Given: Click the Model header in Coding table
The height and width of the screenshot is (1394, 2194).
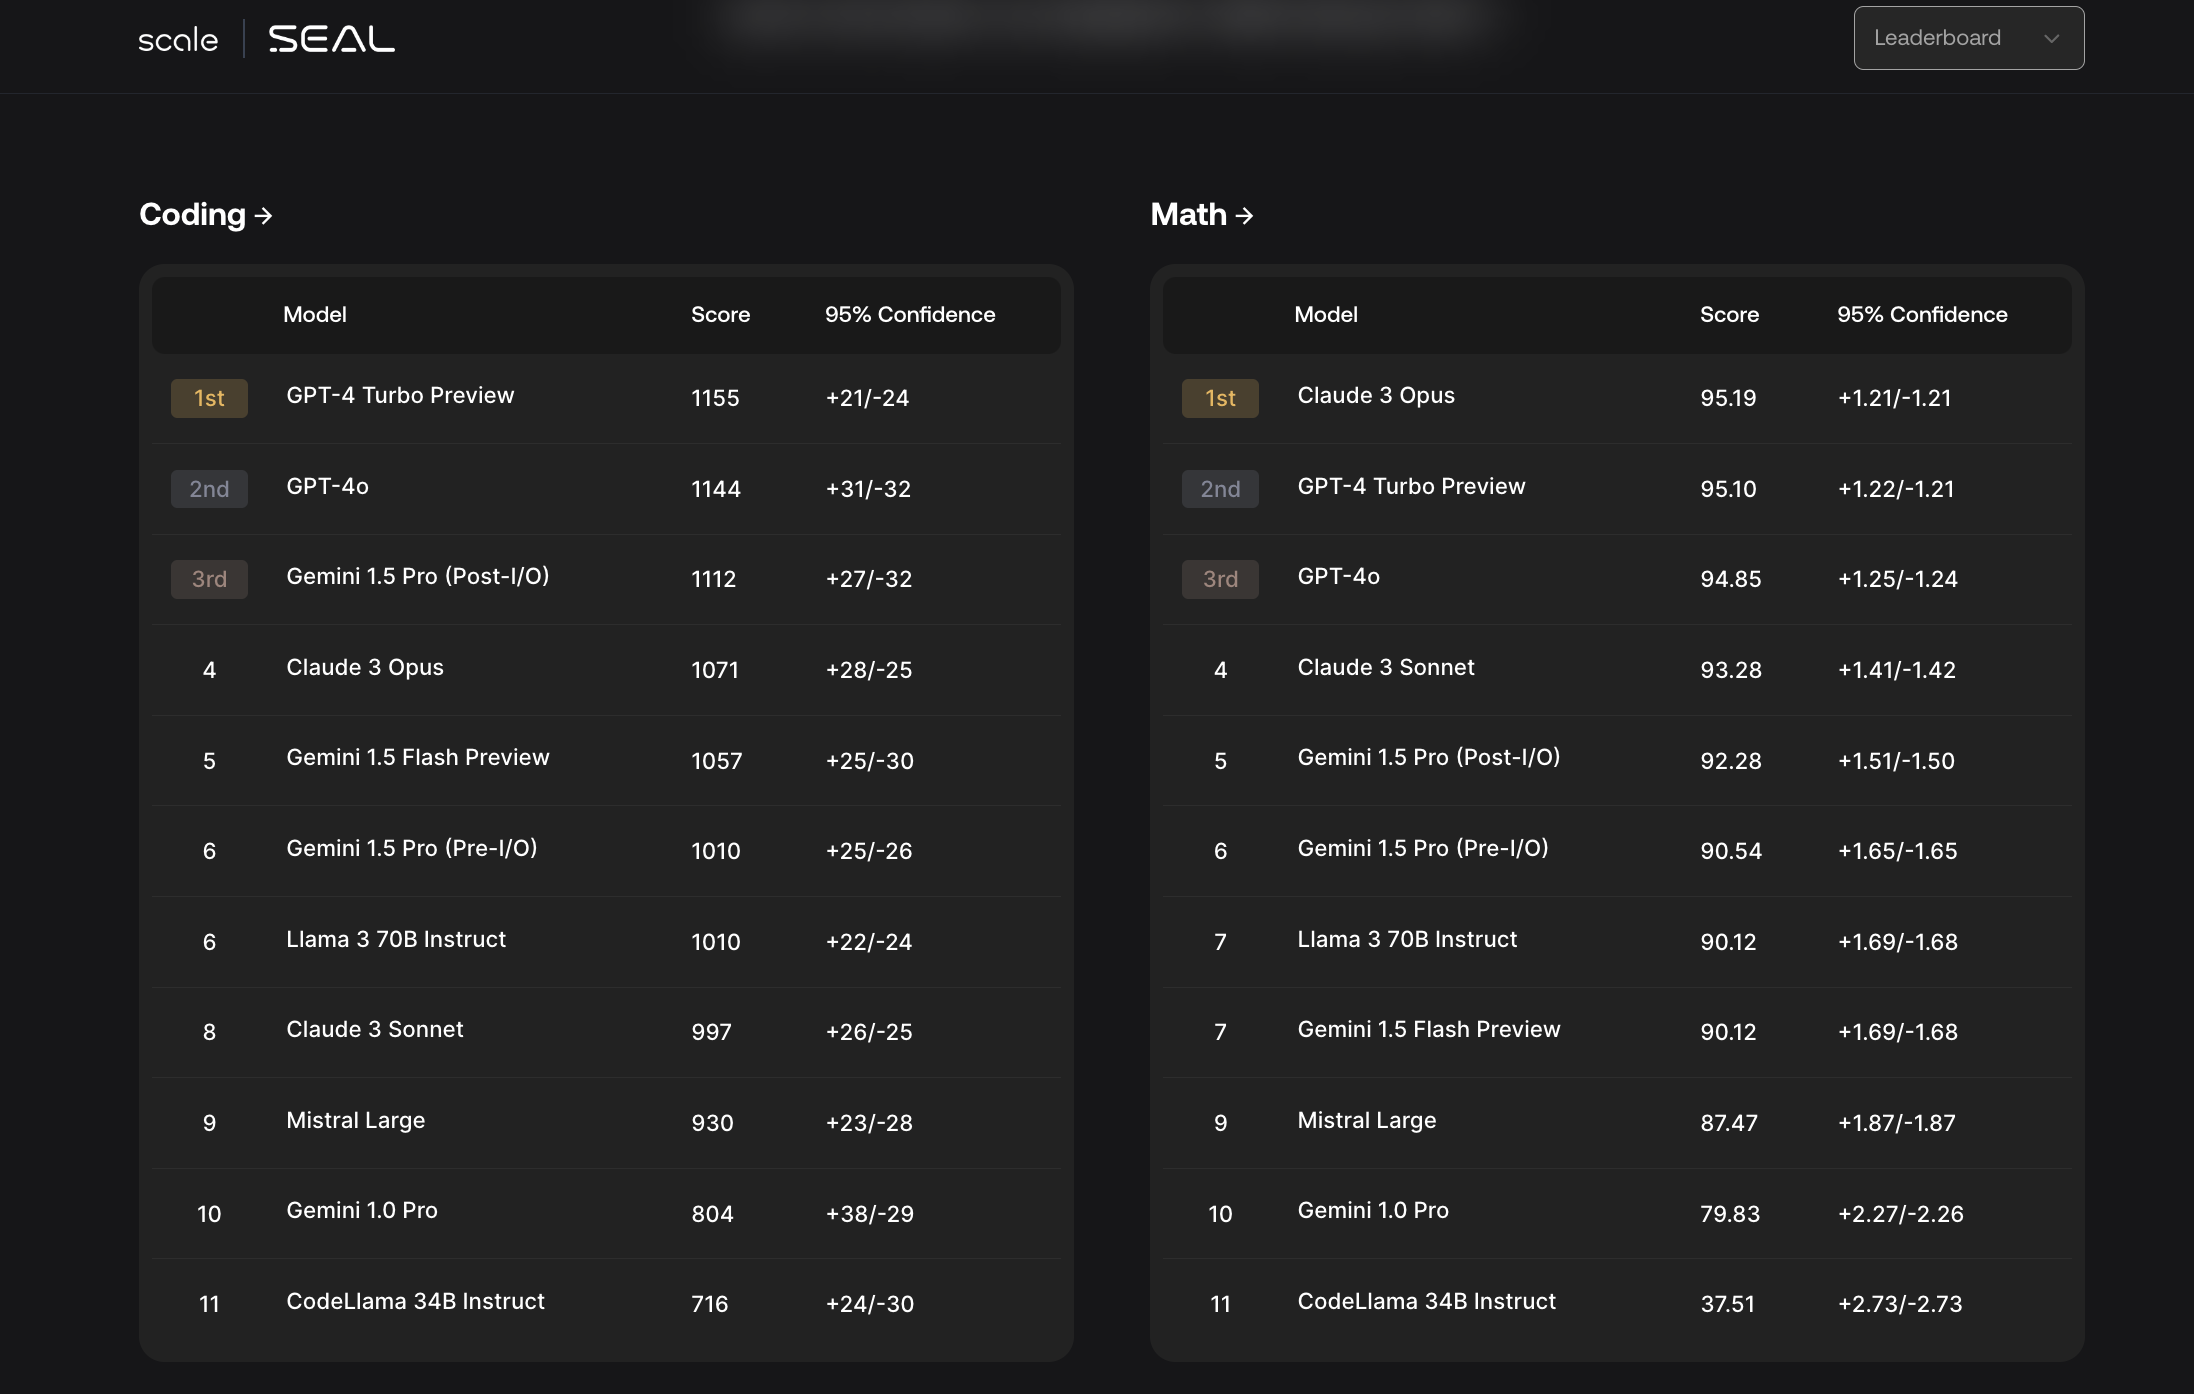Looking at the screenshot, I should [x=314, y=314].
